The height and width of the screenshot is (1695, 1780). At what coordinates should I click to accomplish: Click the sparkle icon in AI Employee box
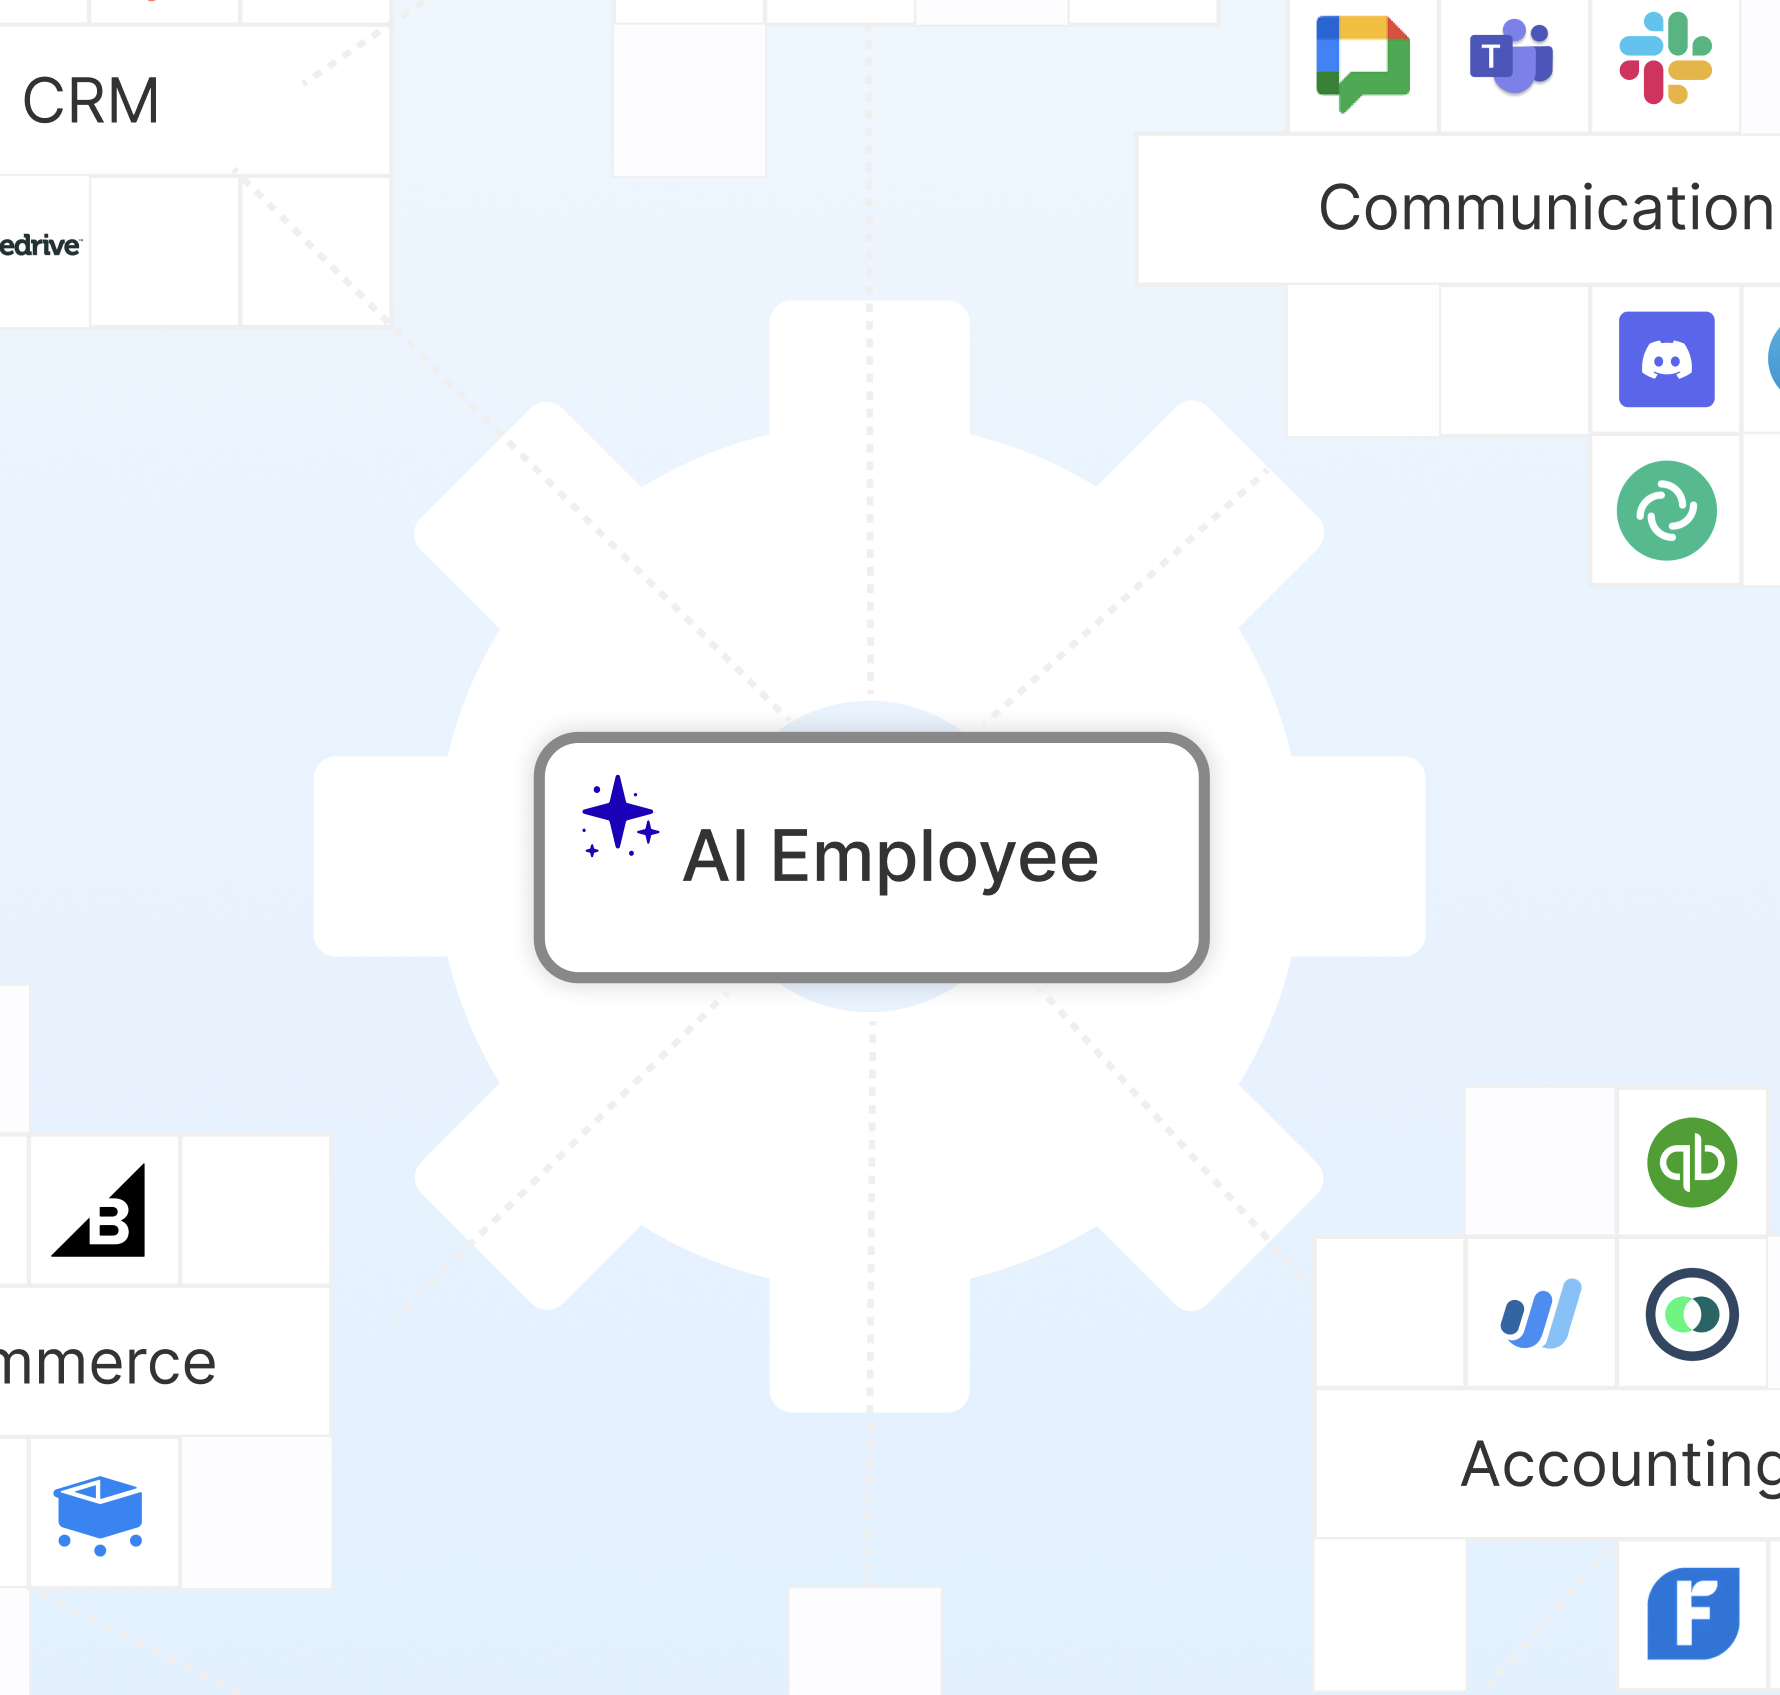pos(620,817)
